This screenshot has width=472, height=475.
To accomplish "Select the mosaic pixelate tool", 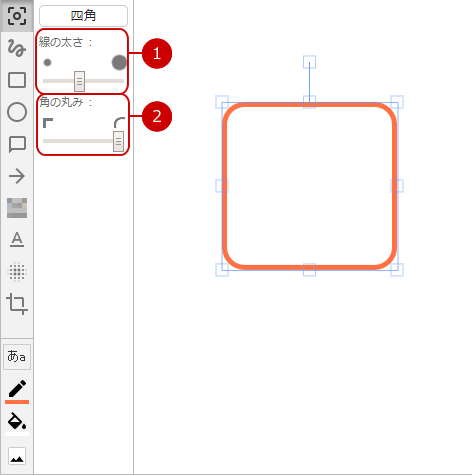I will click(x=17, y=208).
